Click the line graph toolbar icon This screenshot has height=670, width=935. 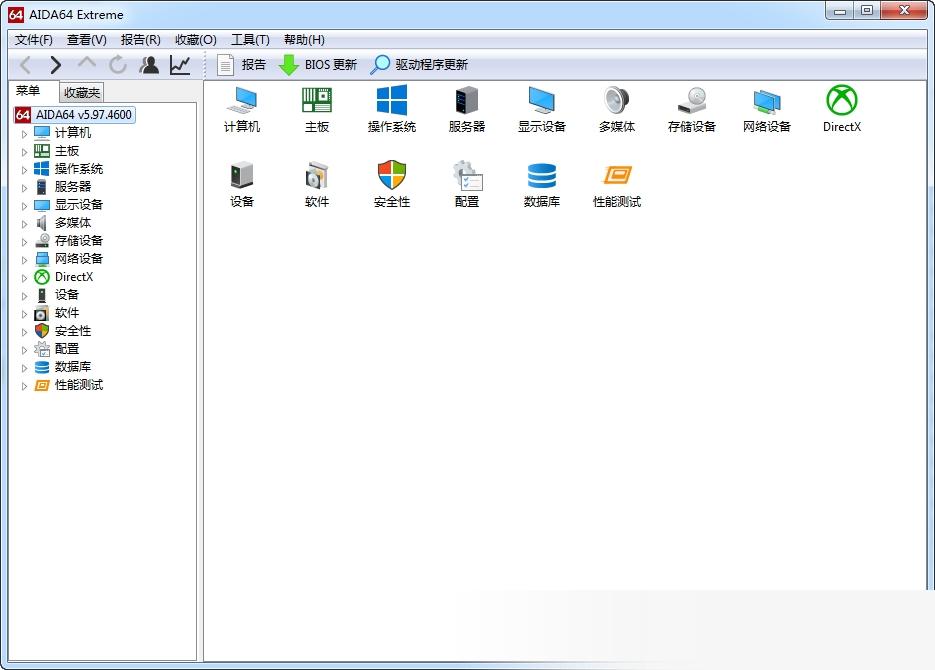[180, 64]
